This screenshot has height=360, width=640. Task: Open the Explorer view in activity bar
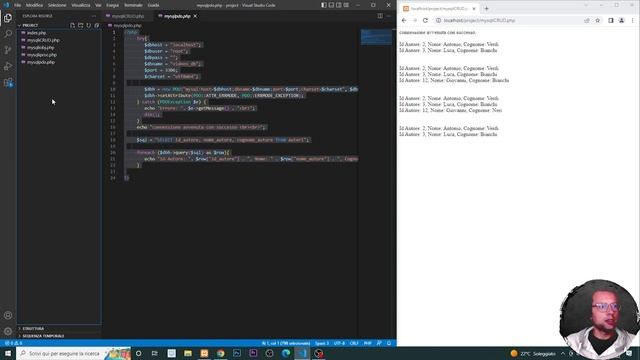point(8,18)
